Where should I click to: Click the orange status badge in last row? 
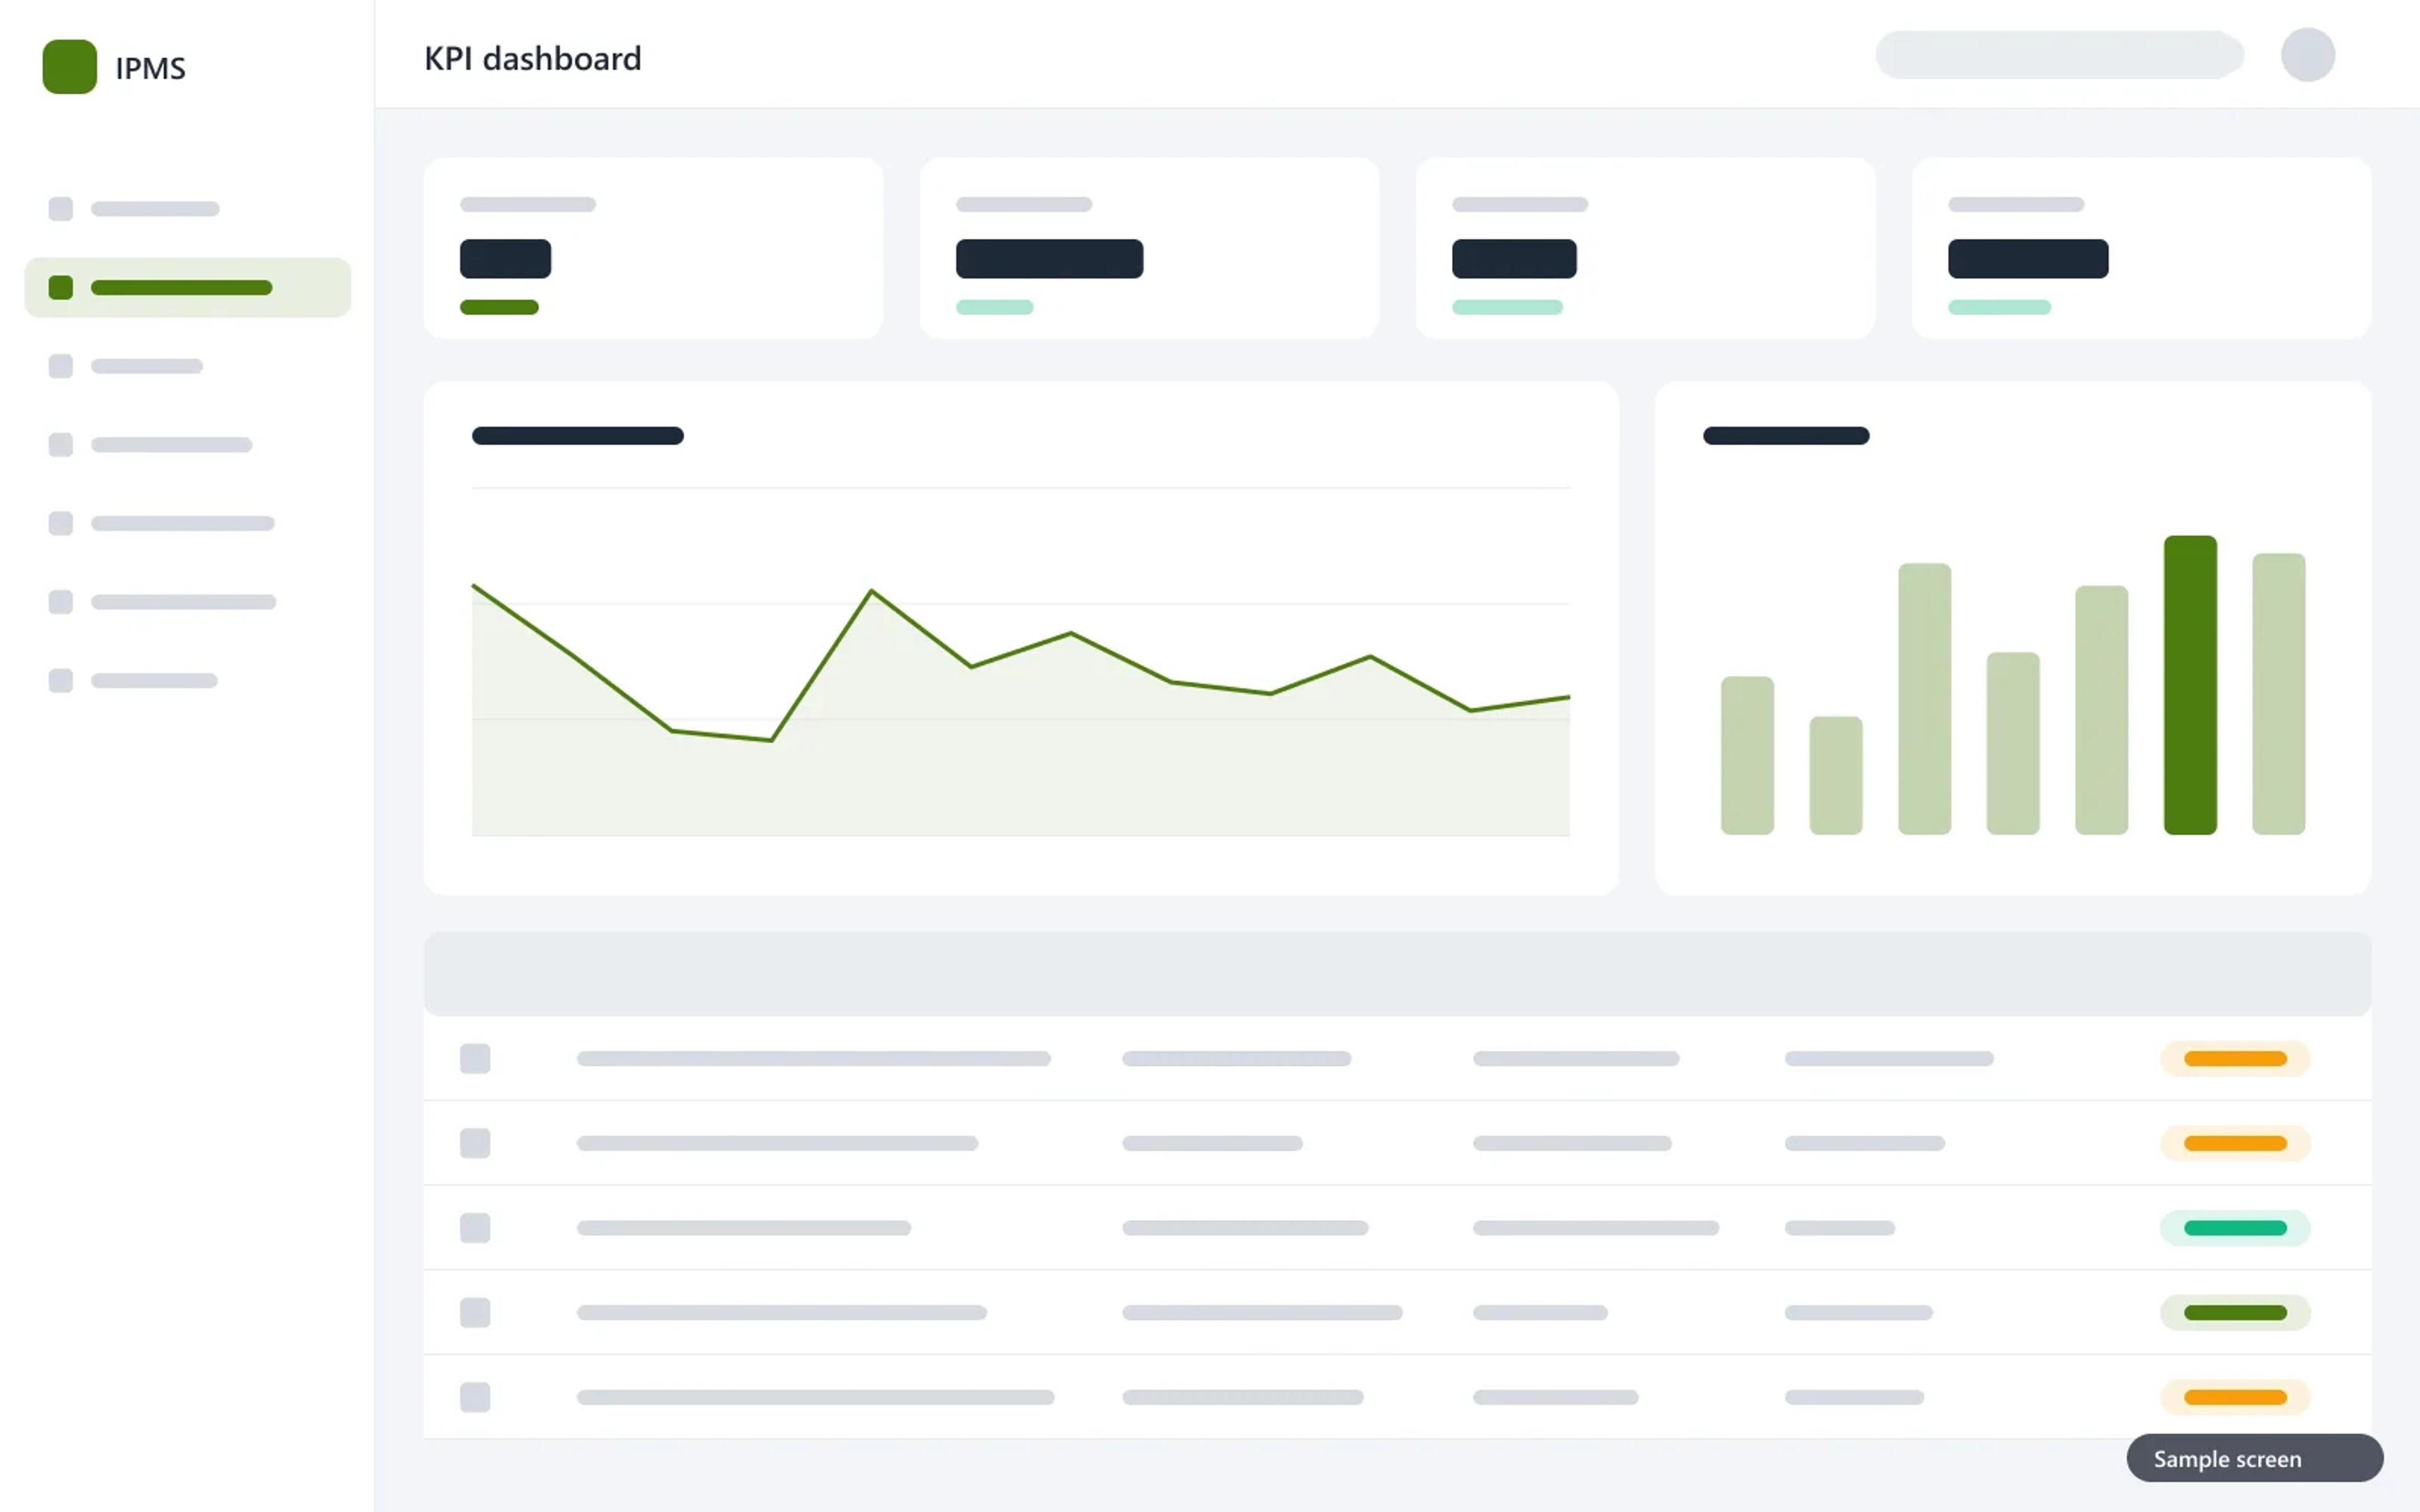[x=2235, y=1397]
